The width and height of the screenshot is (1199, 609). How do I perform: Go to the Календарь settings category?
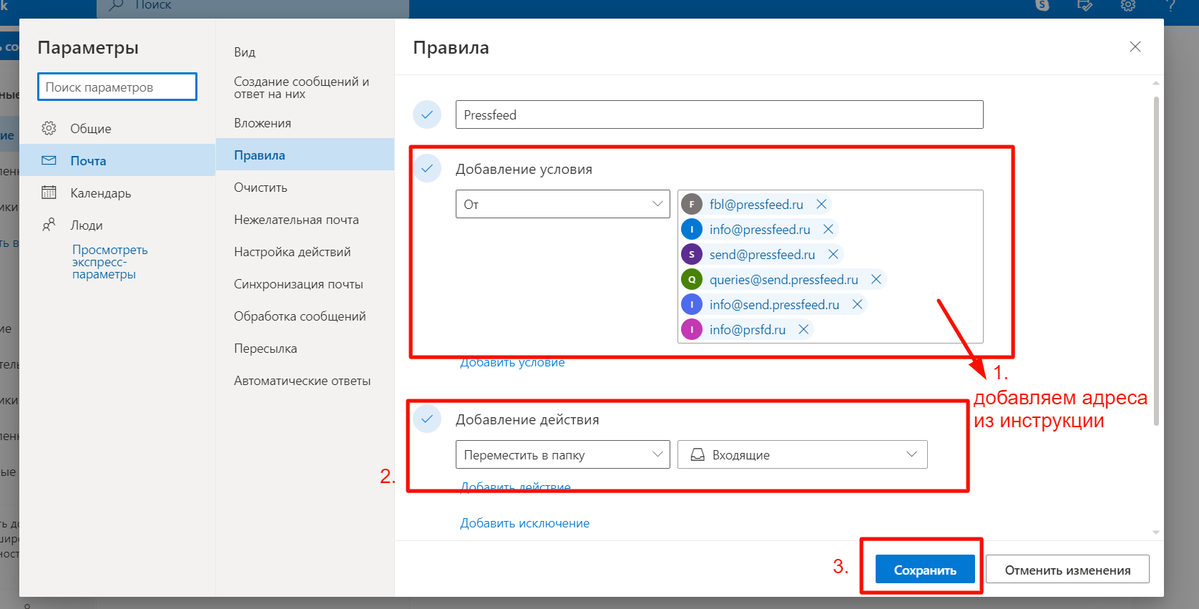tap(117, 193)
